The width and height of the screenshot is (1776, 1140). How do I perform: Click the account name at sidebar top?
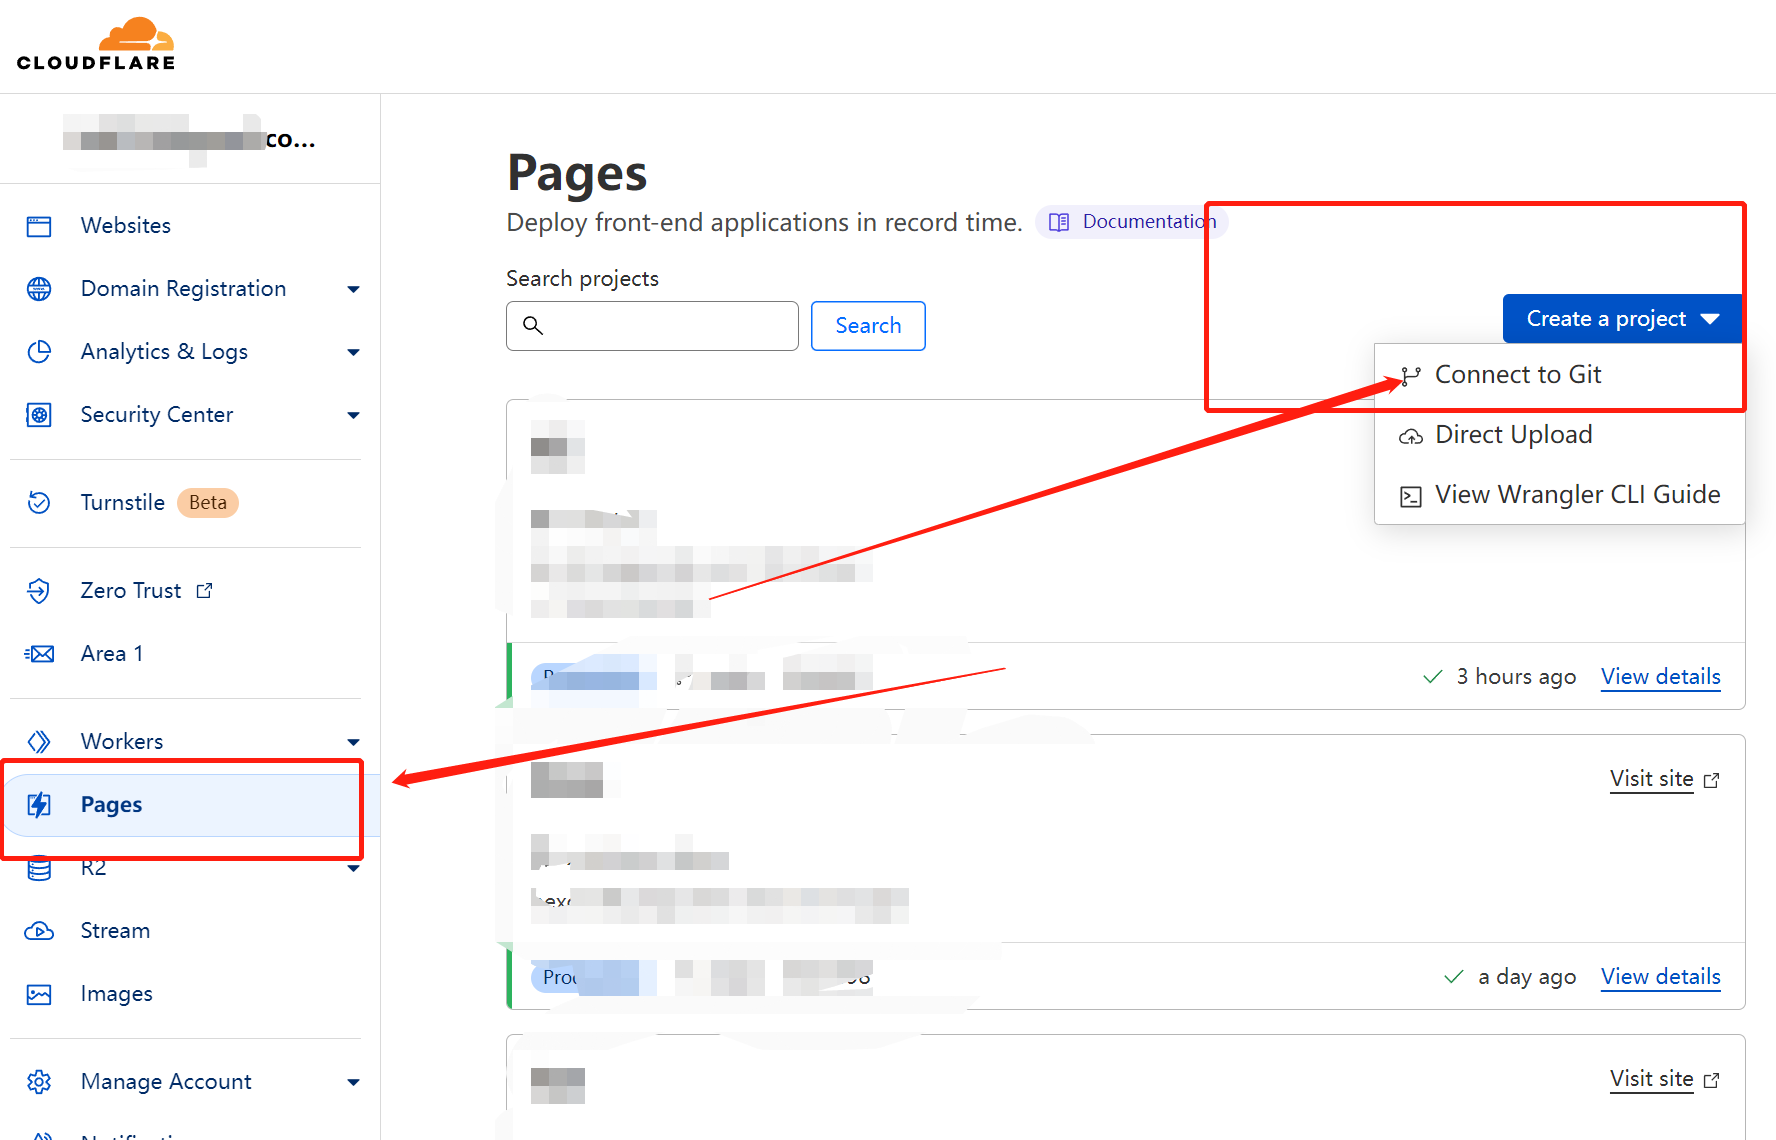click(189, 140)
